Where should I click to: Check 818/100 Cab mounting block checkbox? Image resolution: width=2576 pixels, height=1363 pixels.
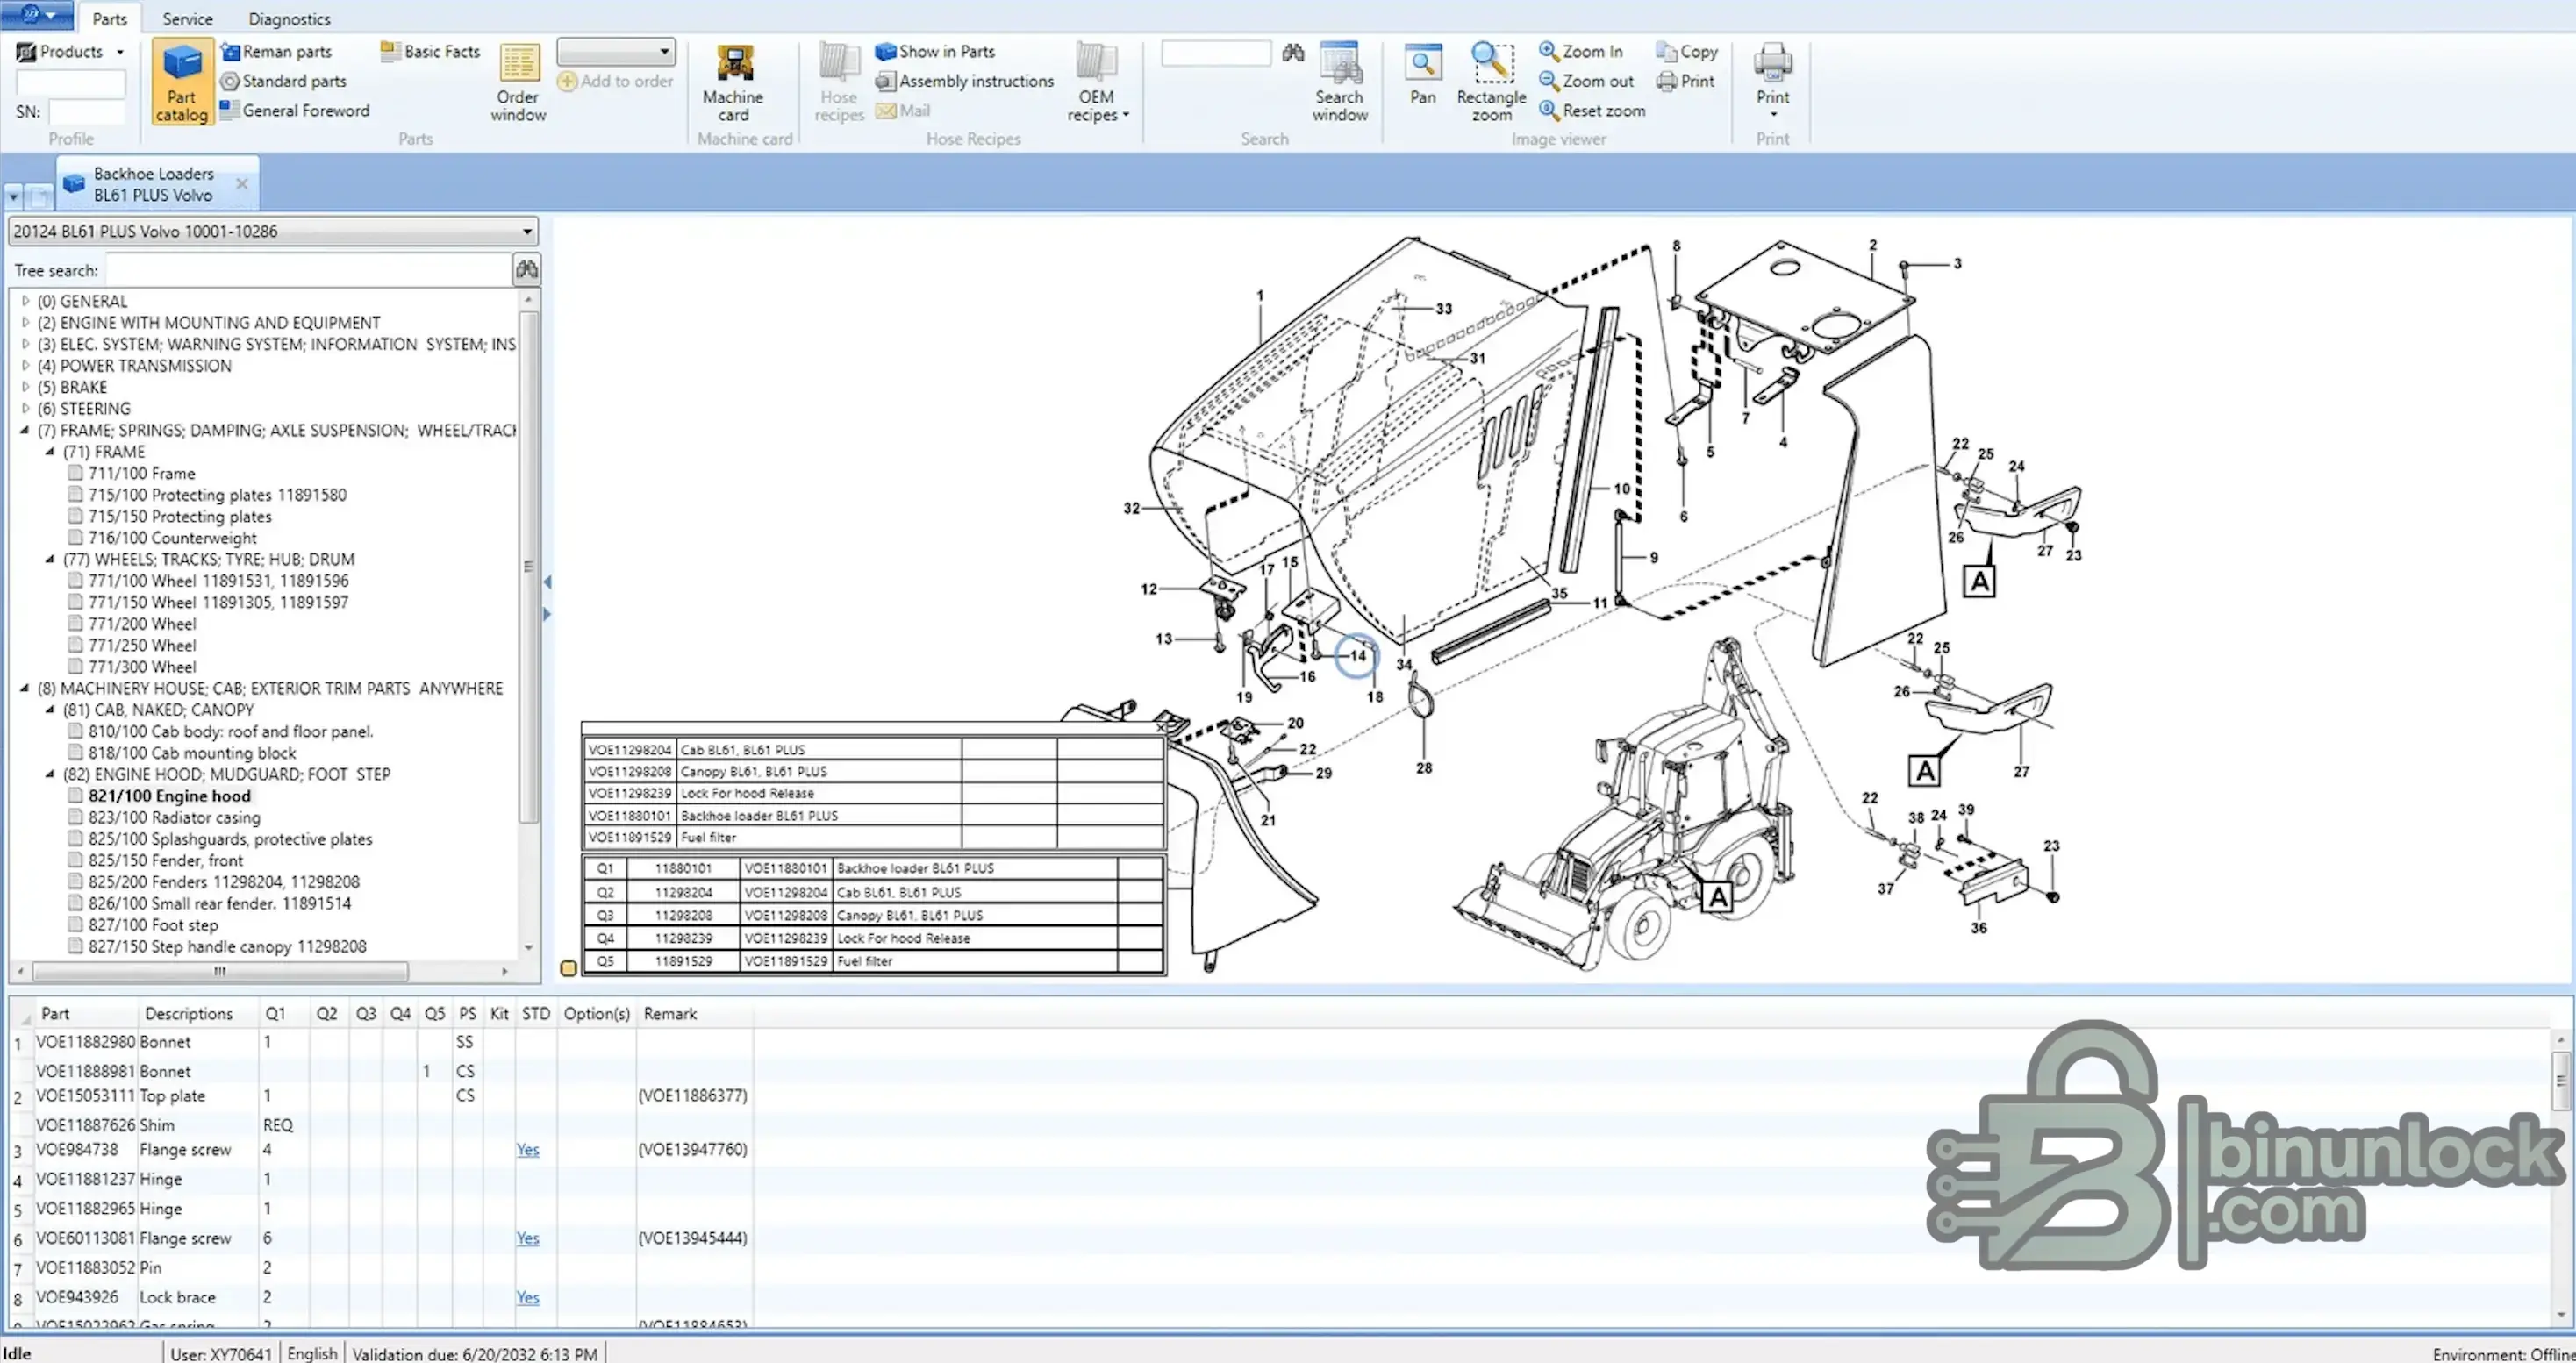click(x=75, y=752)
